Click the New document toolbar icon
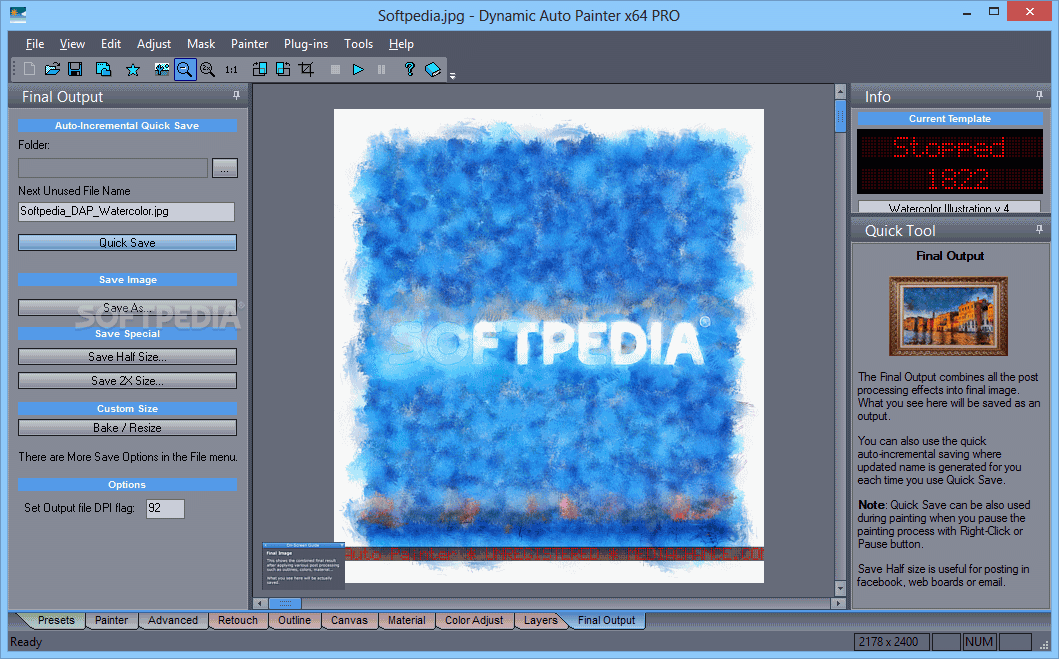The image size is (1059, 659). pyautogui.click(x=29, y=69)
